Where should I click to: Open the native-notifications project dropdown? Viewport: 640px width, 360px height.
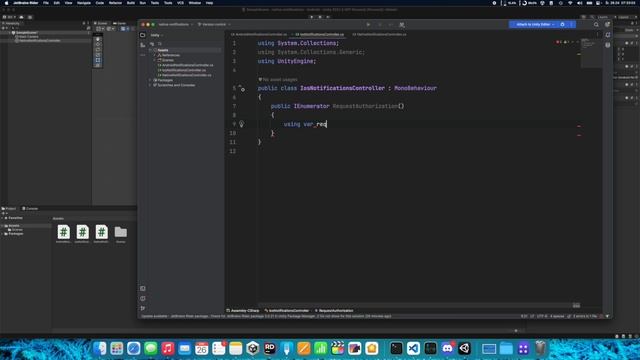pyautogui.click(x=176, y=24)
